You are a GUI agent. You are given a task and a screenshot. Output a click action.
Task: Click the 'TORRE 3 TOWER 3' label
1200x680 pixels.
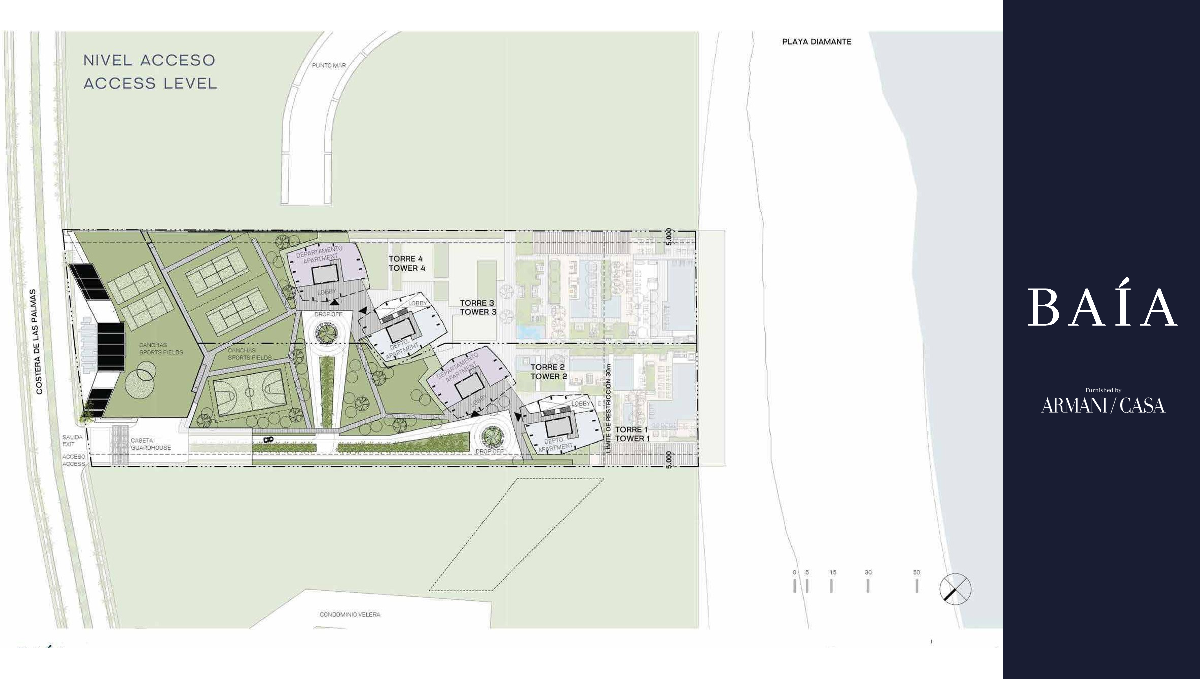478,307
